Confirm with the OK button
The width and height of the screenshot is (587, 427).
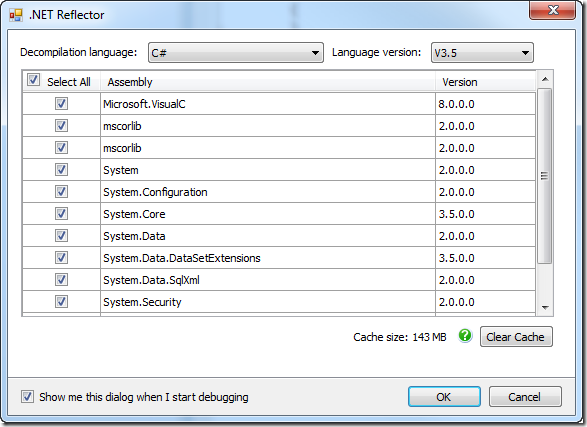[444, 397]
